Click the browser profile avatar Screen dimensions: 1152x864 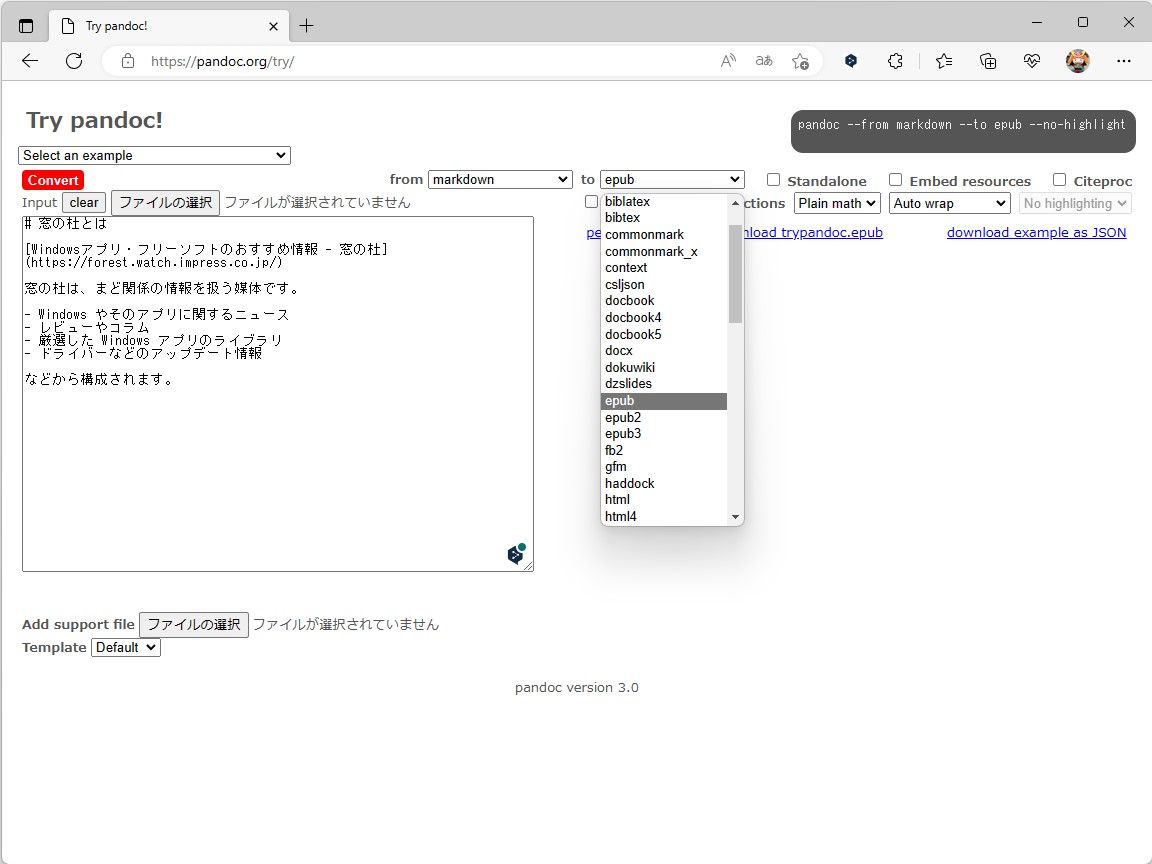(1078, 61)
